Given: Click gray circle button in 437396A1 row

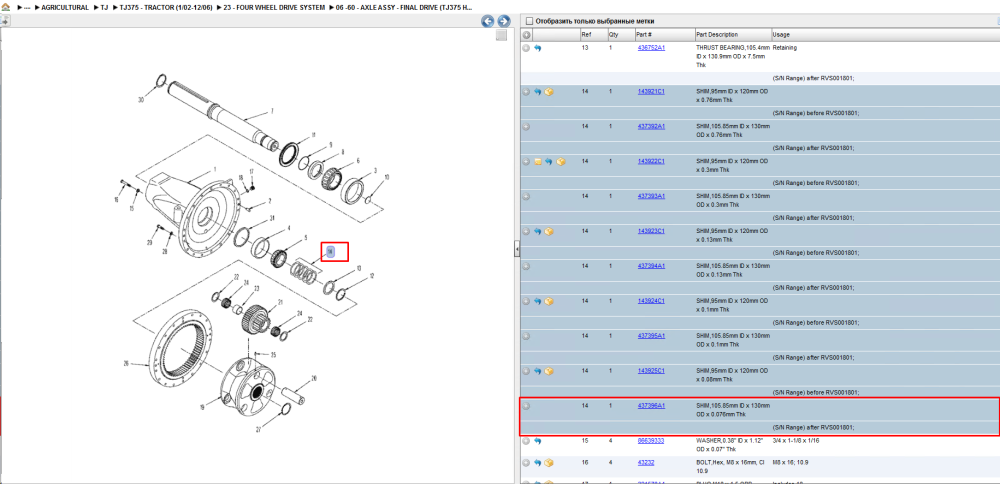Looking at the screenshot, I should (526, 406).
